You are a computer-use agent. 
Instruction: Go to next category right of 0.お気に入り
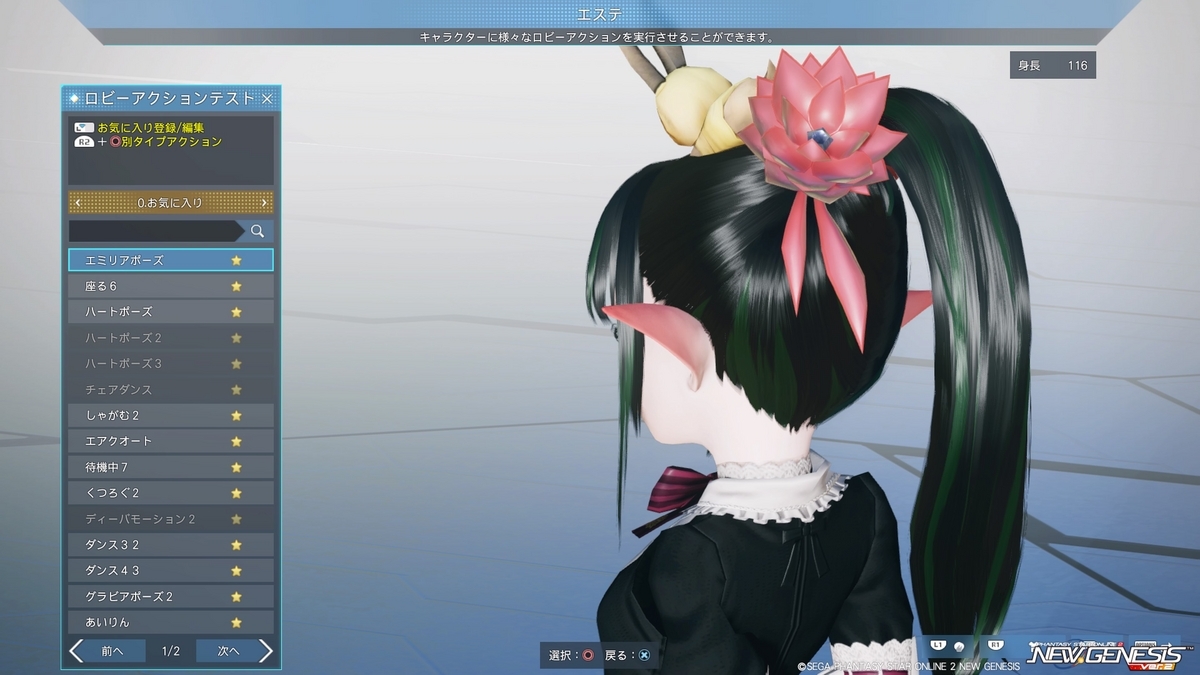click(x=264, y=203)
